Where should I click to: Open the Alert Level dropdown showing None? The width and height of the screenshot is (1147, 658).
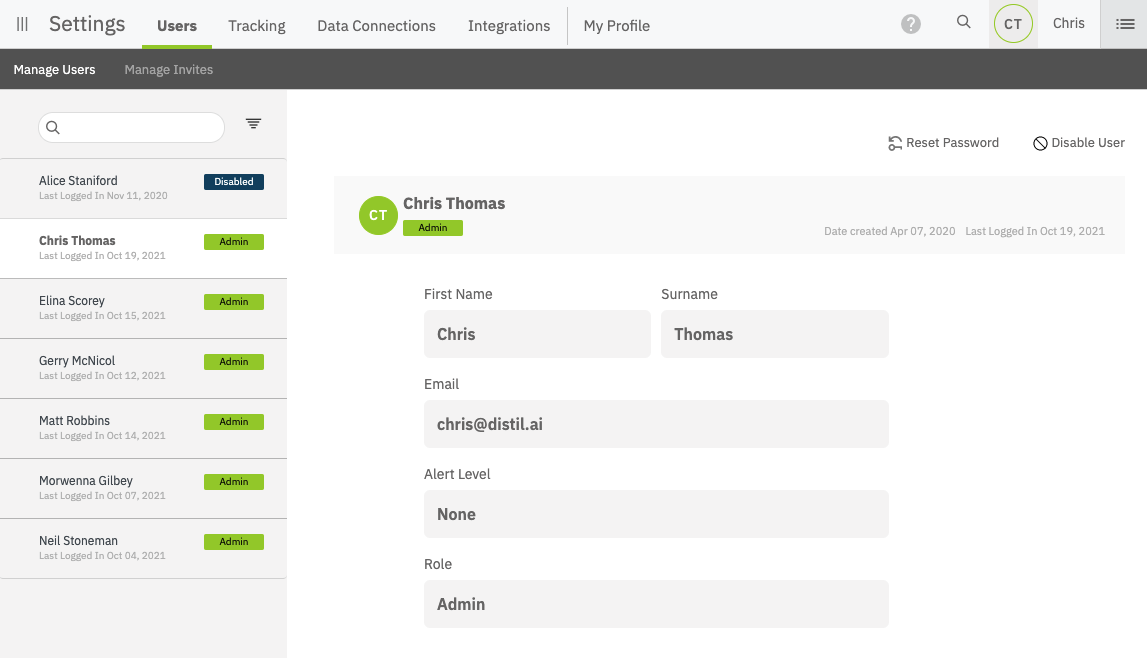(x=656, y=514)
